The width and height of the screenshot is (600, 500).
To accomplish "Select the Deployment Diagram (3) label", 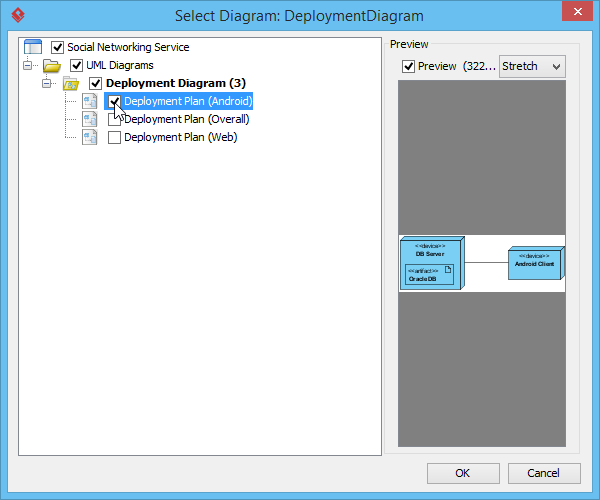I will pyautogui.click(x=176, y=83).
